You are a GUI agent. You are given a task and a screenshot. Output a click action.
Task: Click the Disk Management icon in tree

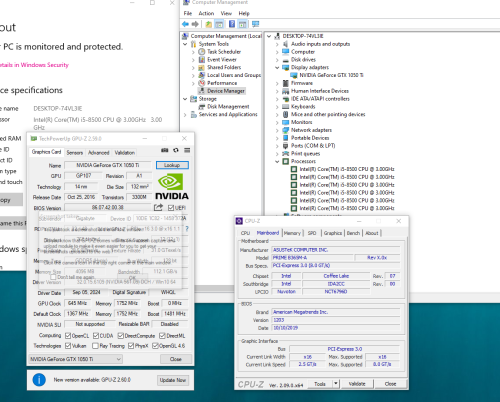[x=202, y=107]
